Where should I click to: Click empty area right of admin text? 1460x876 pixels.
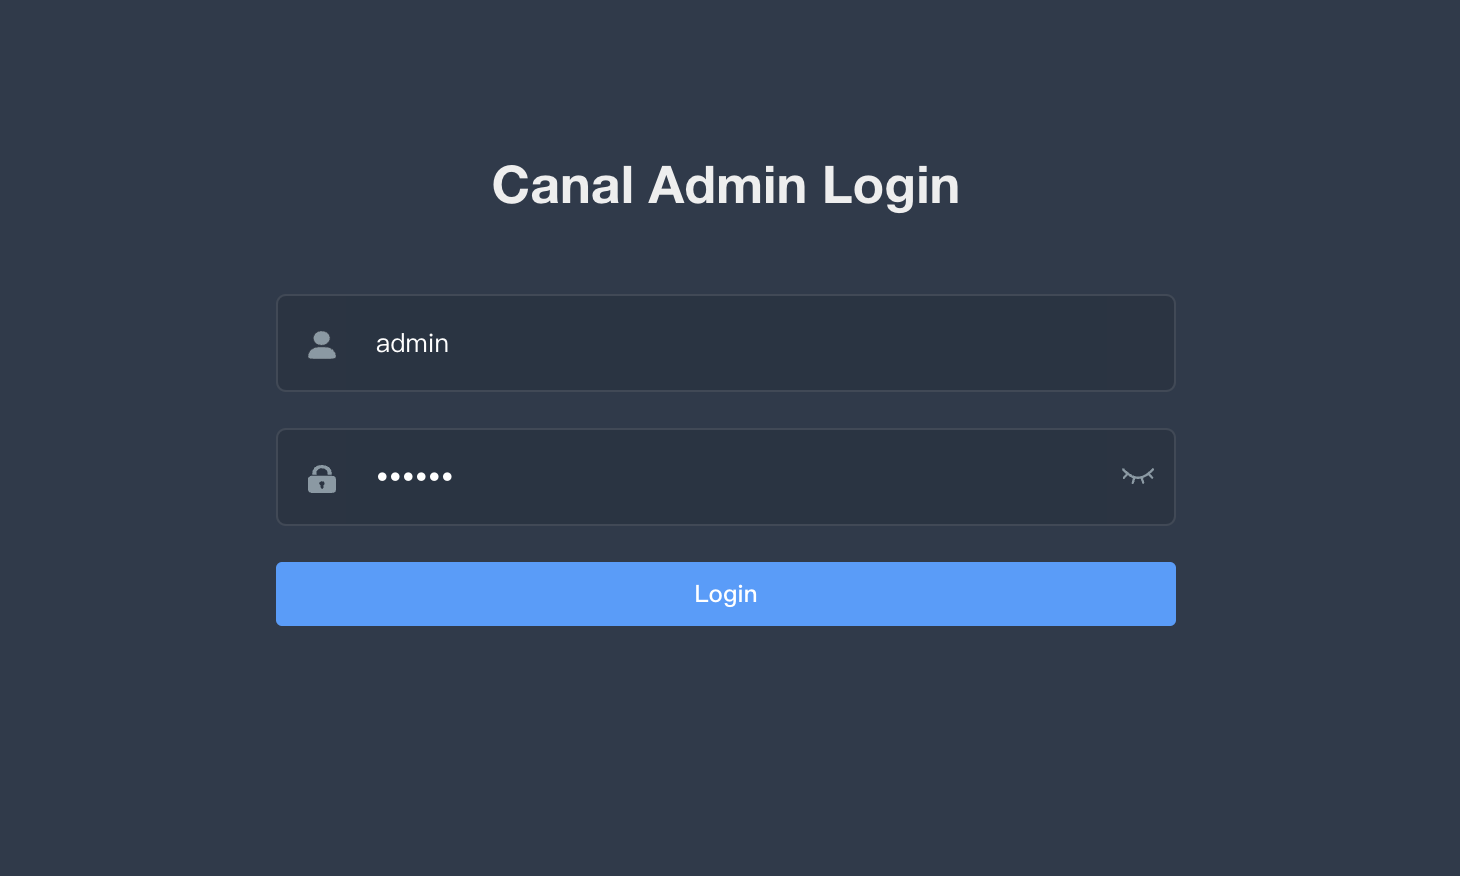800,343
